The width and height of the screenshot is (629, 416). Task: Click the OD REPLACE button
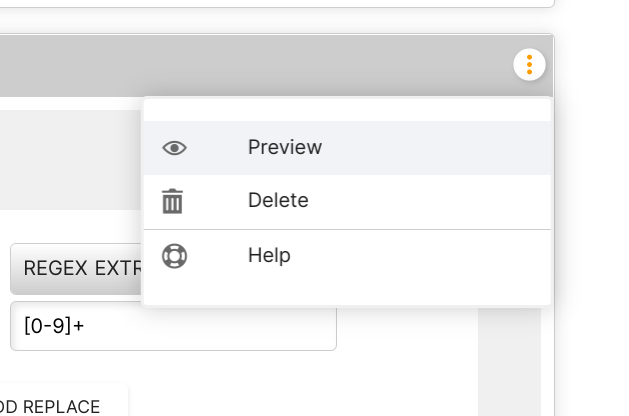(60, 401)
